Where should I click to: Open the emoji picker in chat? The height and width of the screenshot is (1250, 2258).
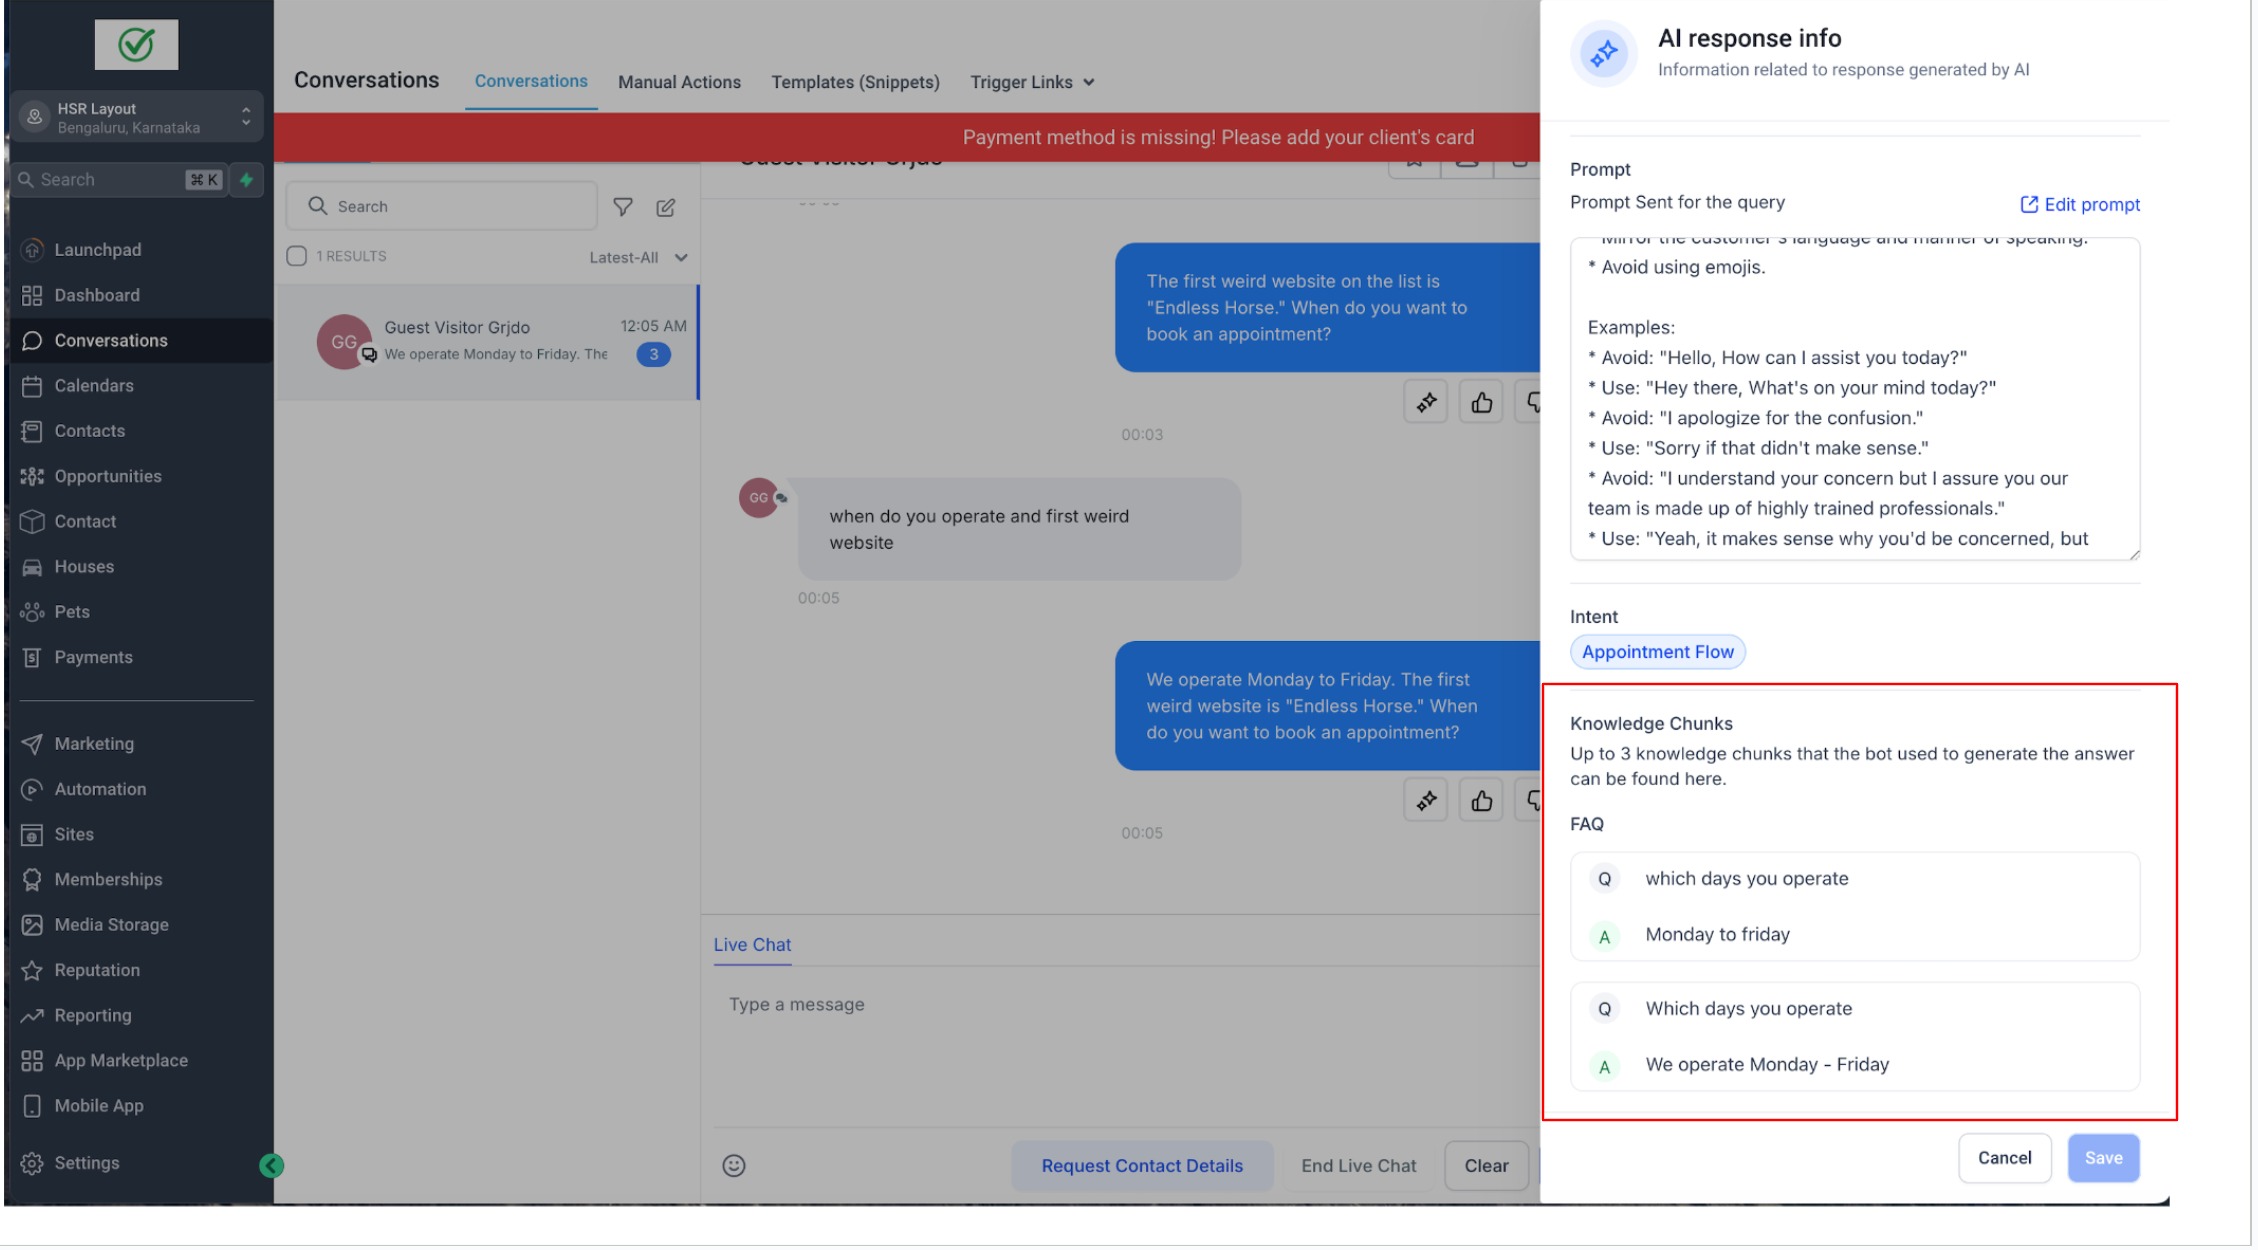pyautogui.click(x=734, y=1166)
